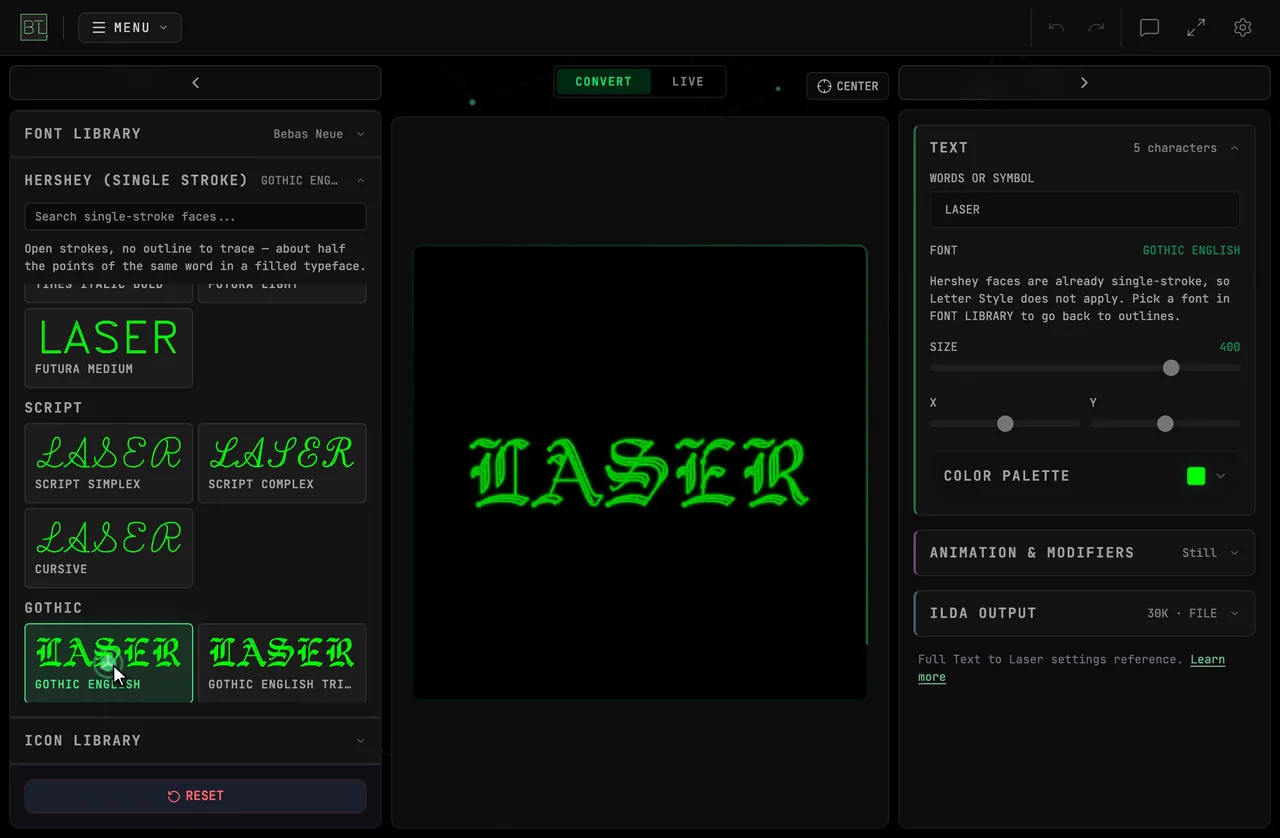Open settings gear icon
Image resolution: width=1280 pixels, height=838 pixels.
[1242, 28]
